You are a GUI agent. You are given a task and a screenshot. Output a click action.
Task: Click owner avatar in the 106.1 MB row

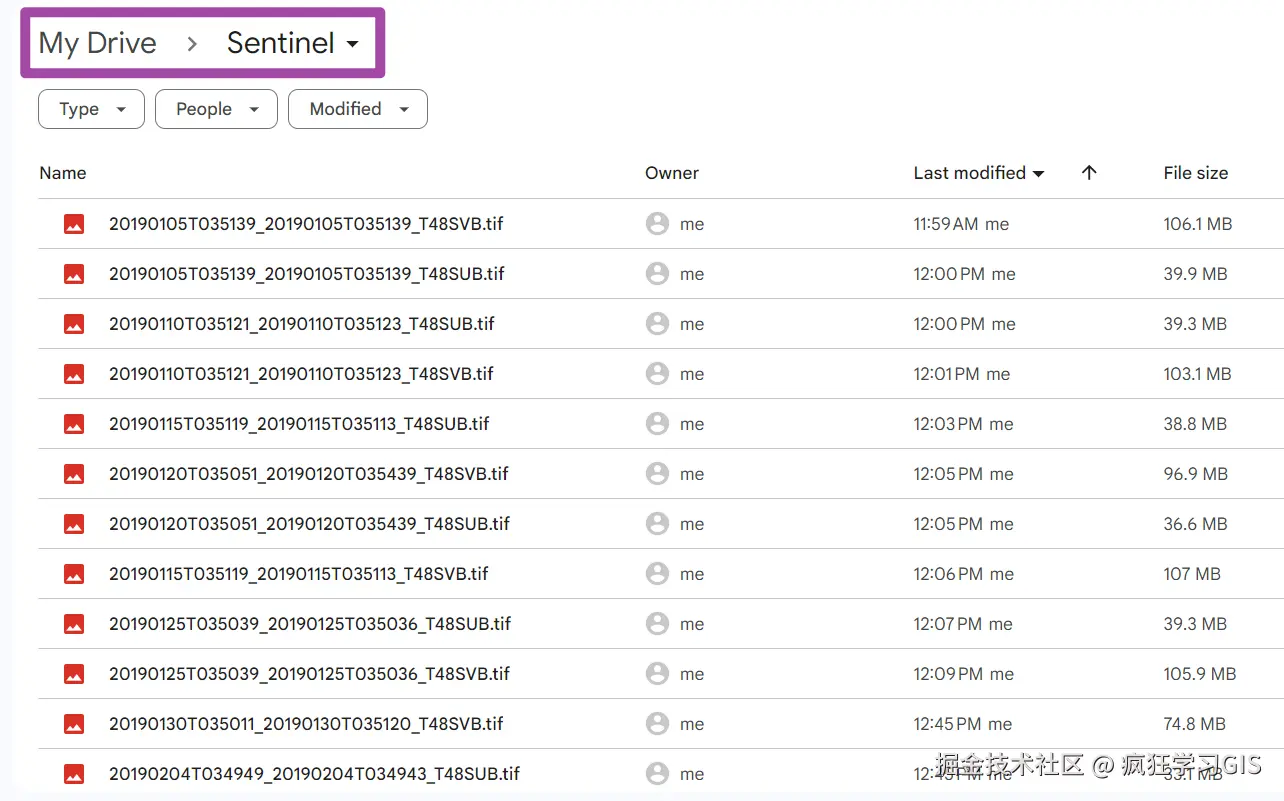[x=657, y=224]
